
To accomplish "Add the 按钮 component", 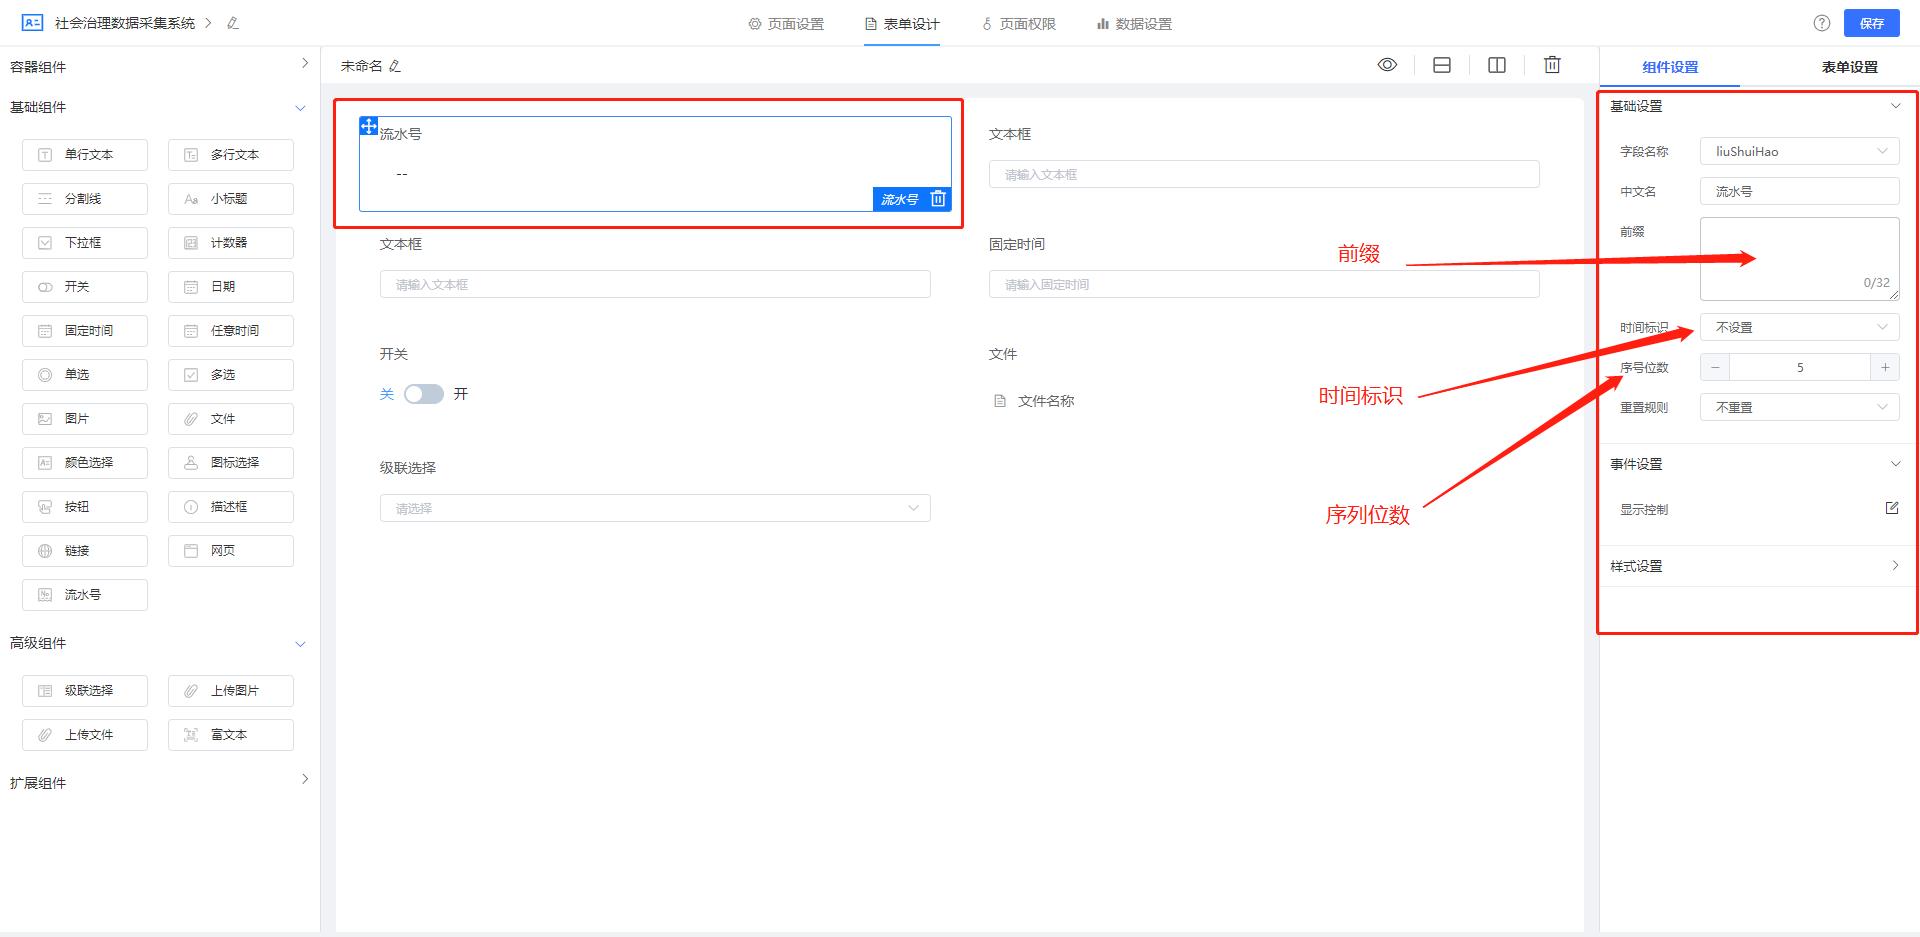I will point(85,507).
